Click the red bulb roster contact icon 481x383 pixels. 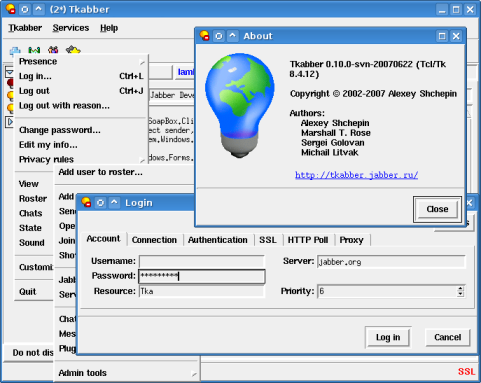click(10, 83)
